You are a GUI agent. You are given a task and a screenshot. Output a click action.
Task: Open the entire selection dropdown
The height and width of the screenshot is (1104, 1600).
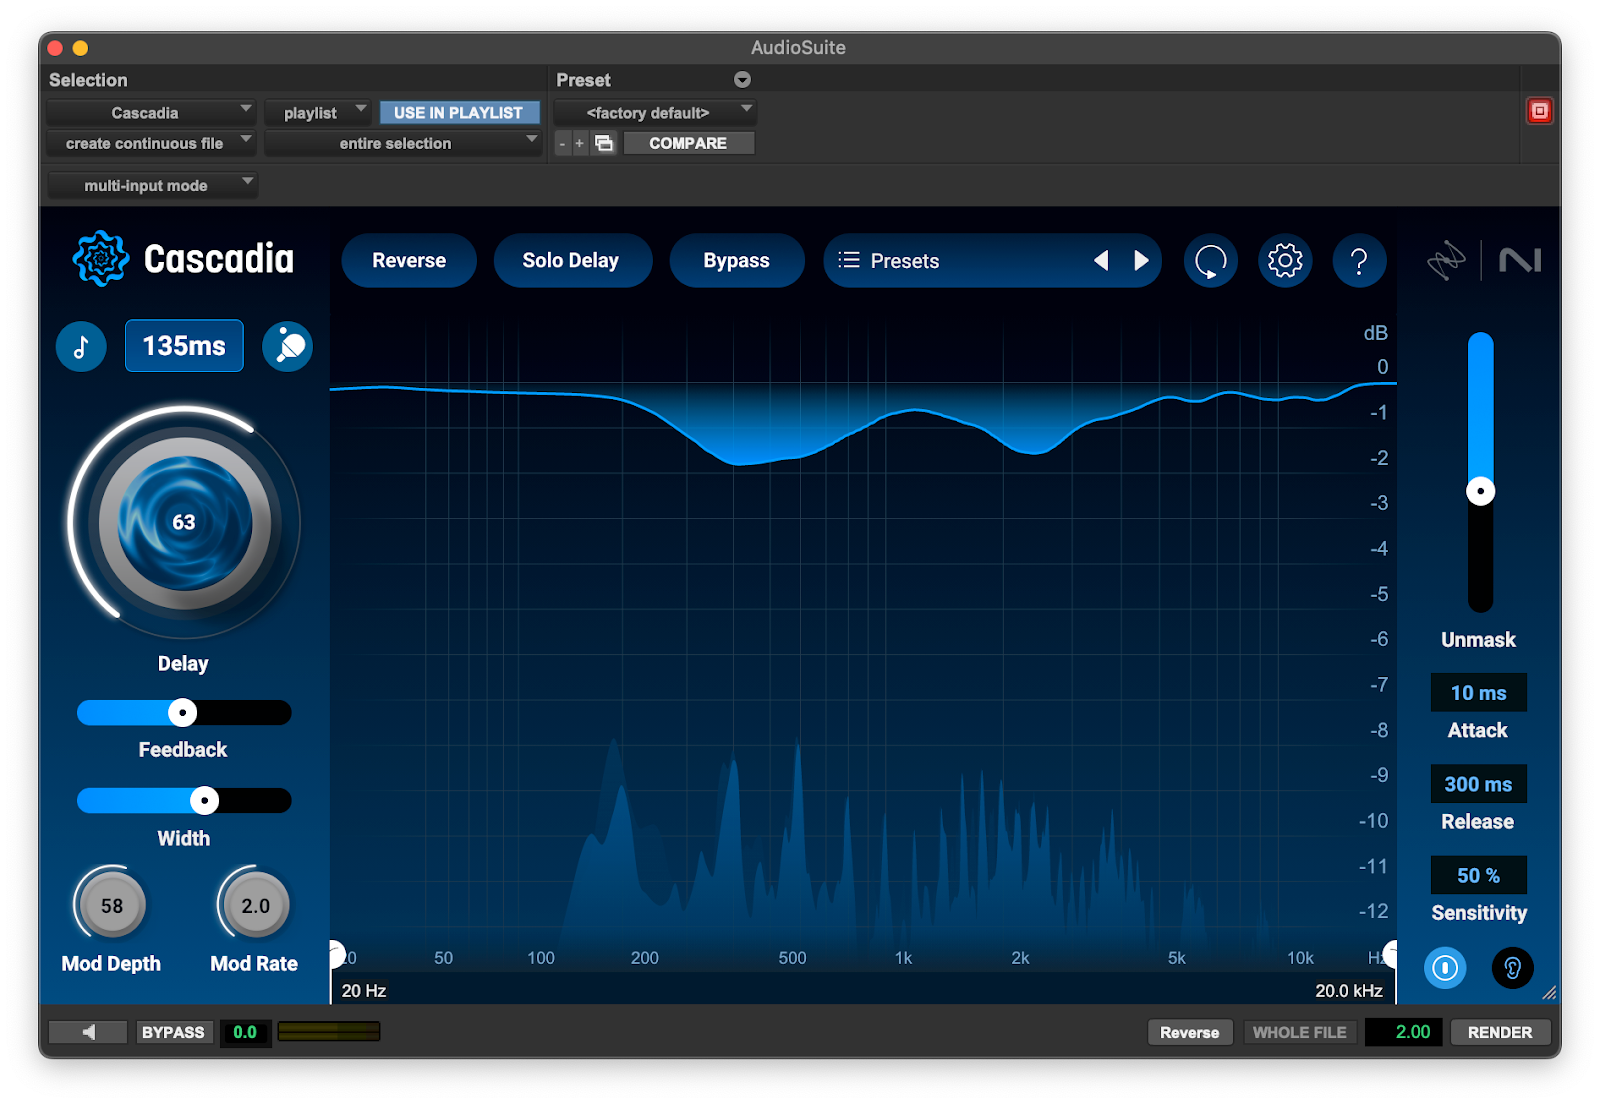pos(403,143)
